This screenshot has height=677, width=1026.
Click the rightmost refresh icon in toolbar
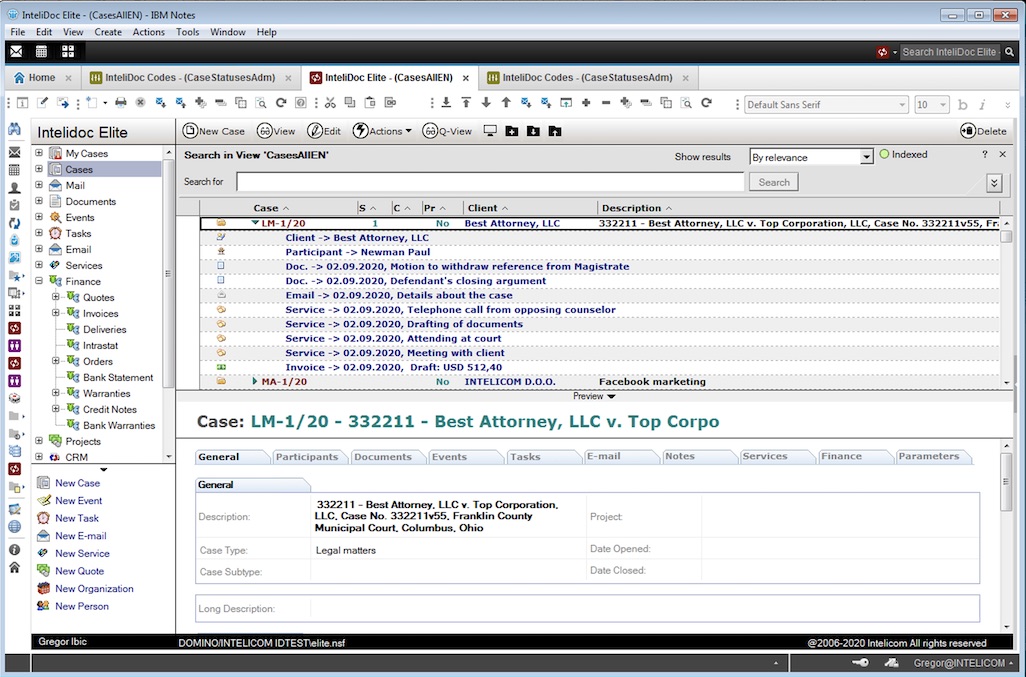pyautogui.click(x=707, y=103)
